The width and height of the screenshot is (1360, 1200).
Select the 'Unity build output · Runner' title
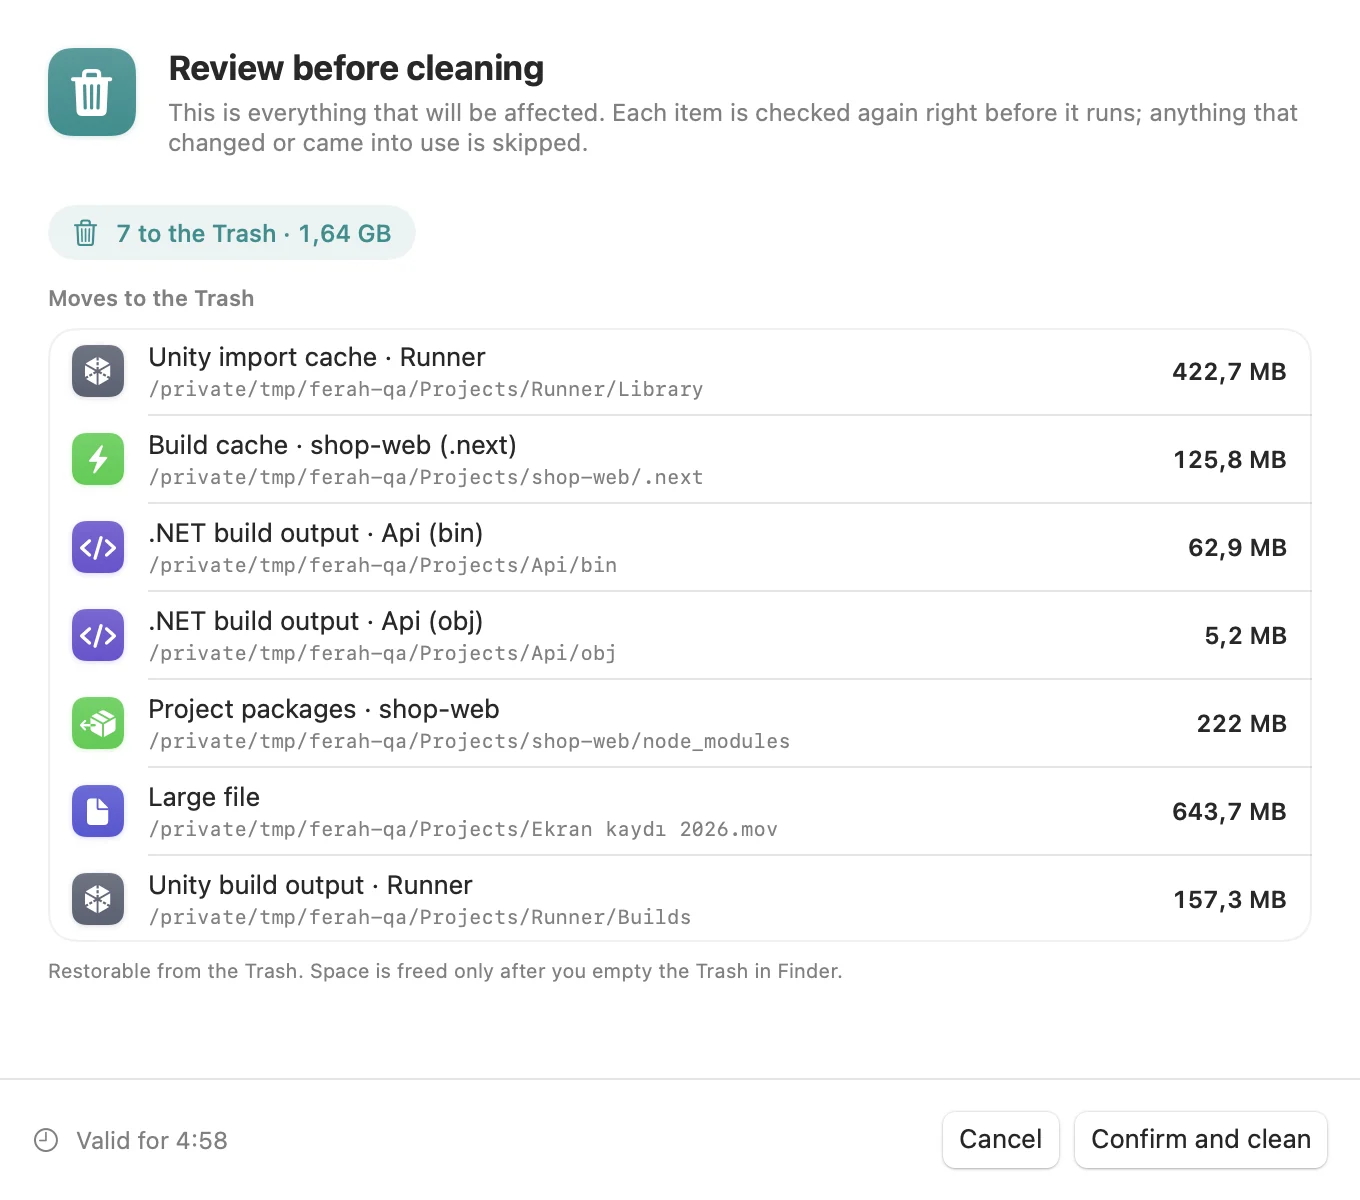pos(310,885)
